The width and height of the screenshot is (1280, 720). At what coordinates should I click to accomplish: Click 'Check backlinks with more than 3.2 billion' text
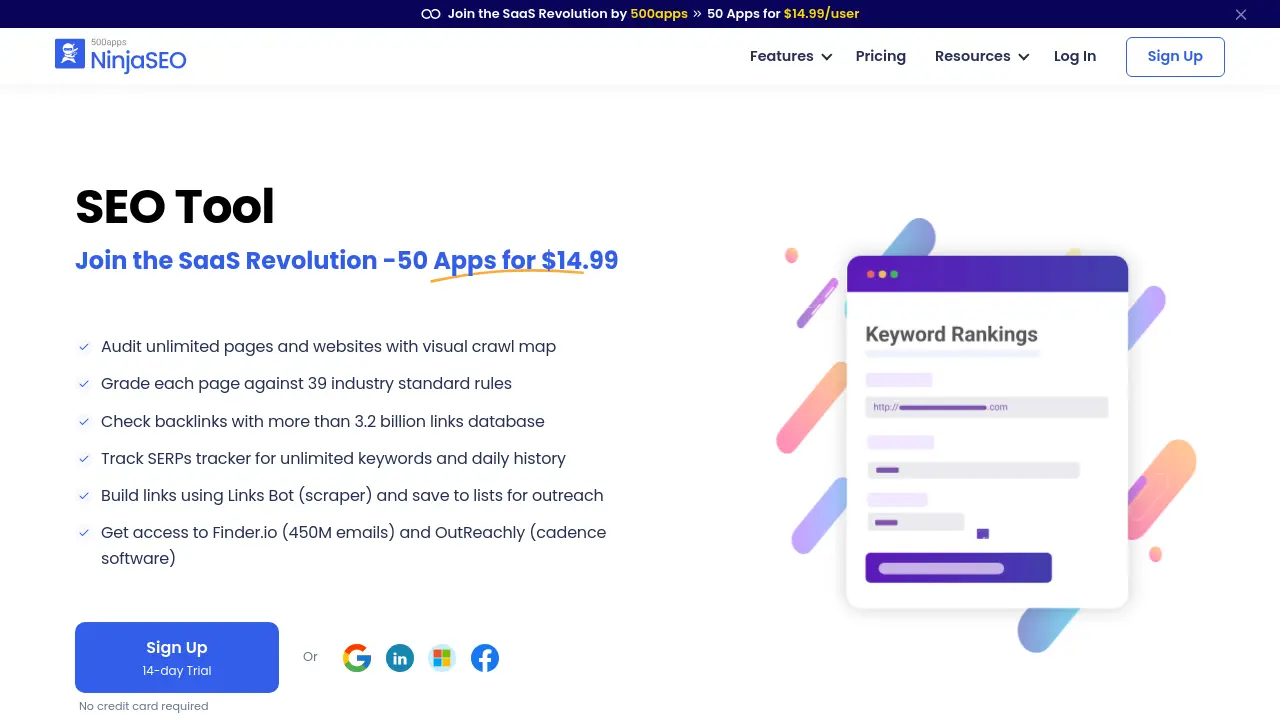tap(323, 421)
